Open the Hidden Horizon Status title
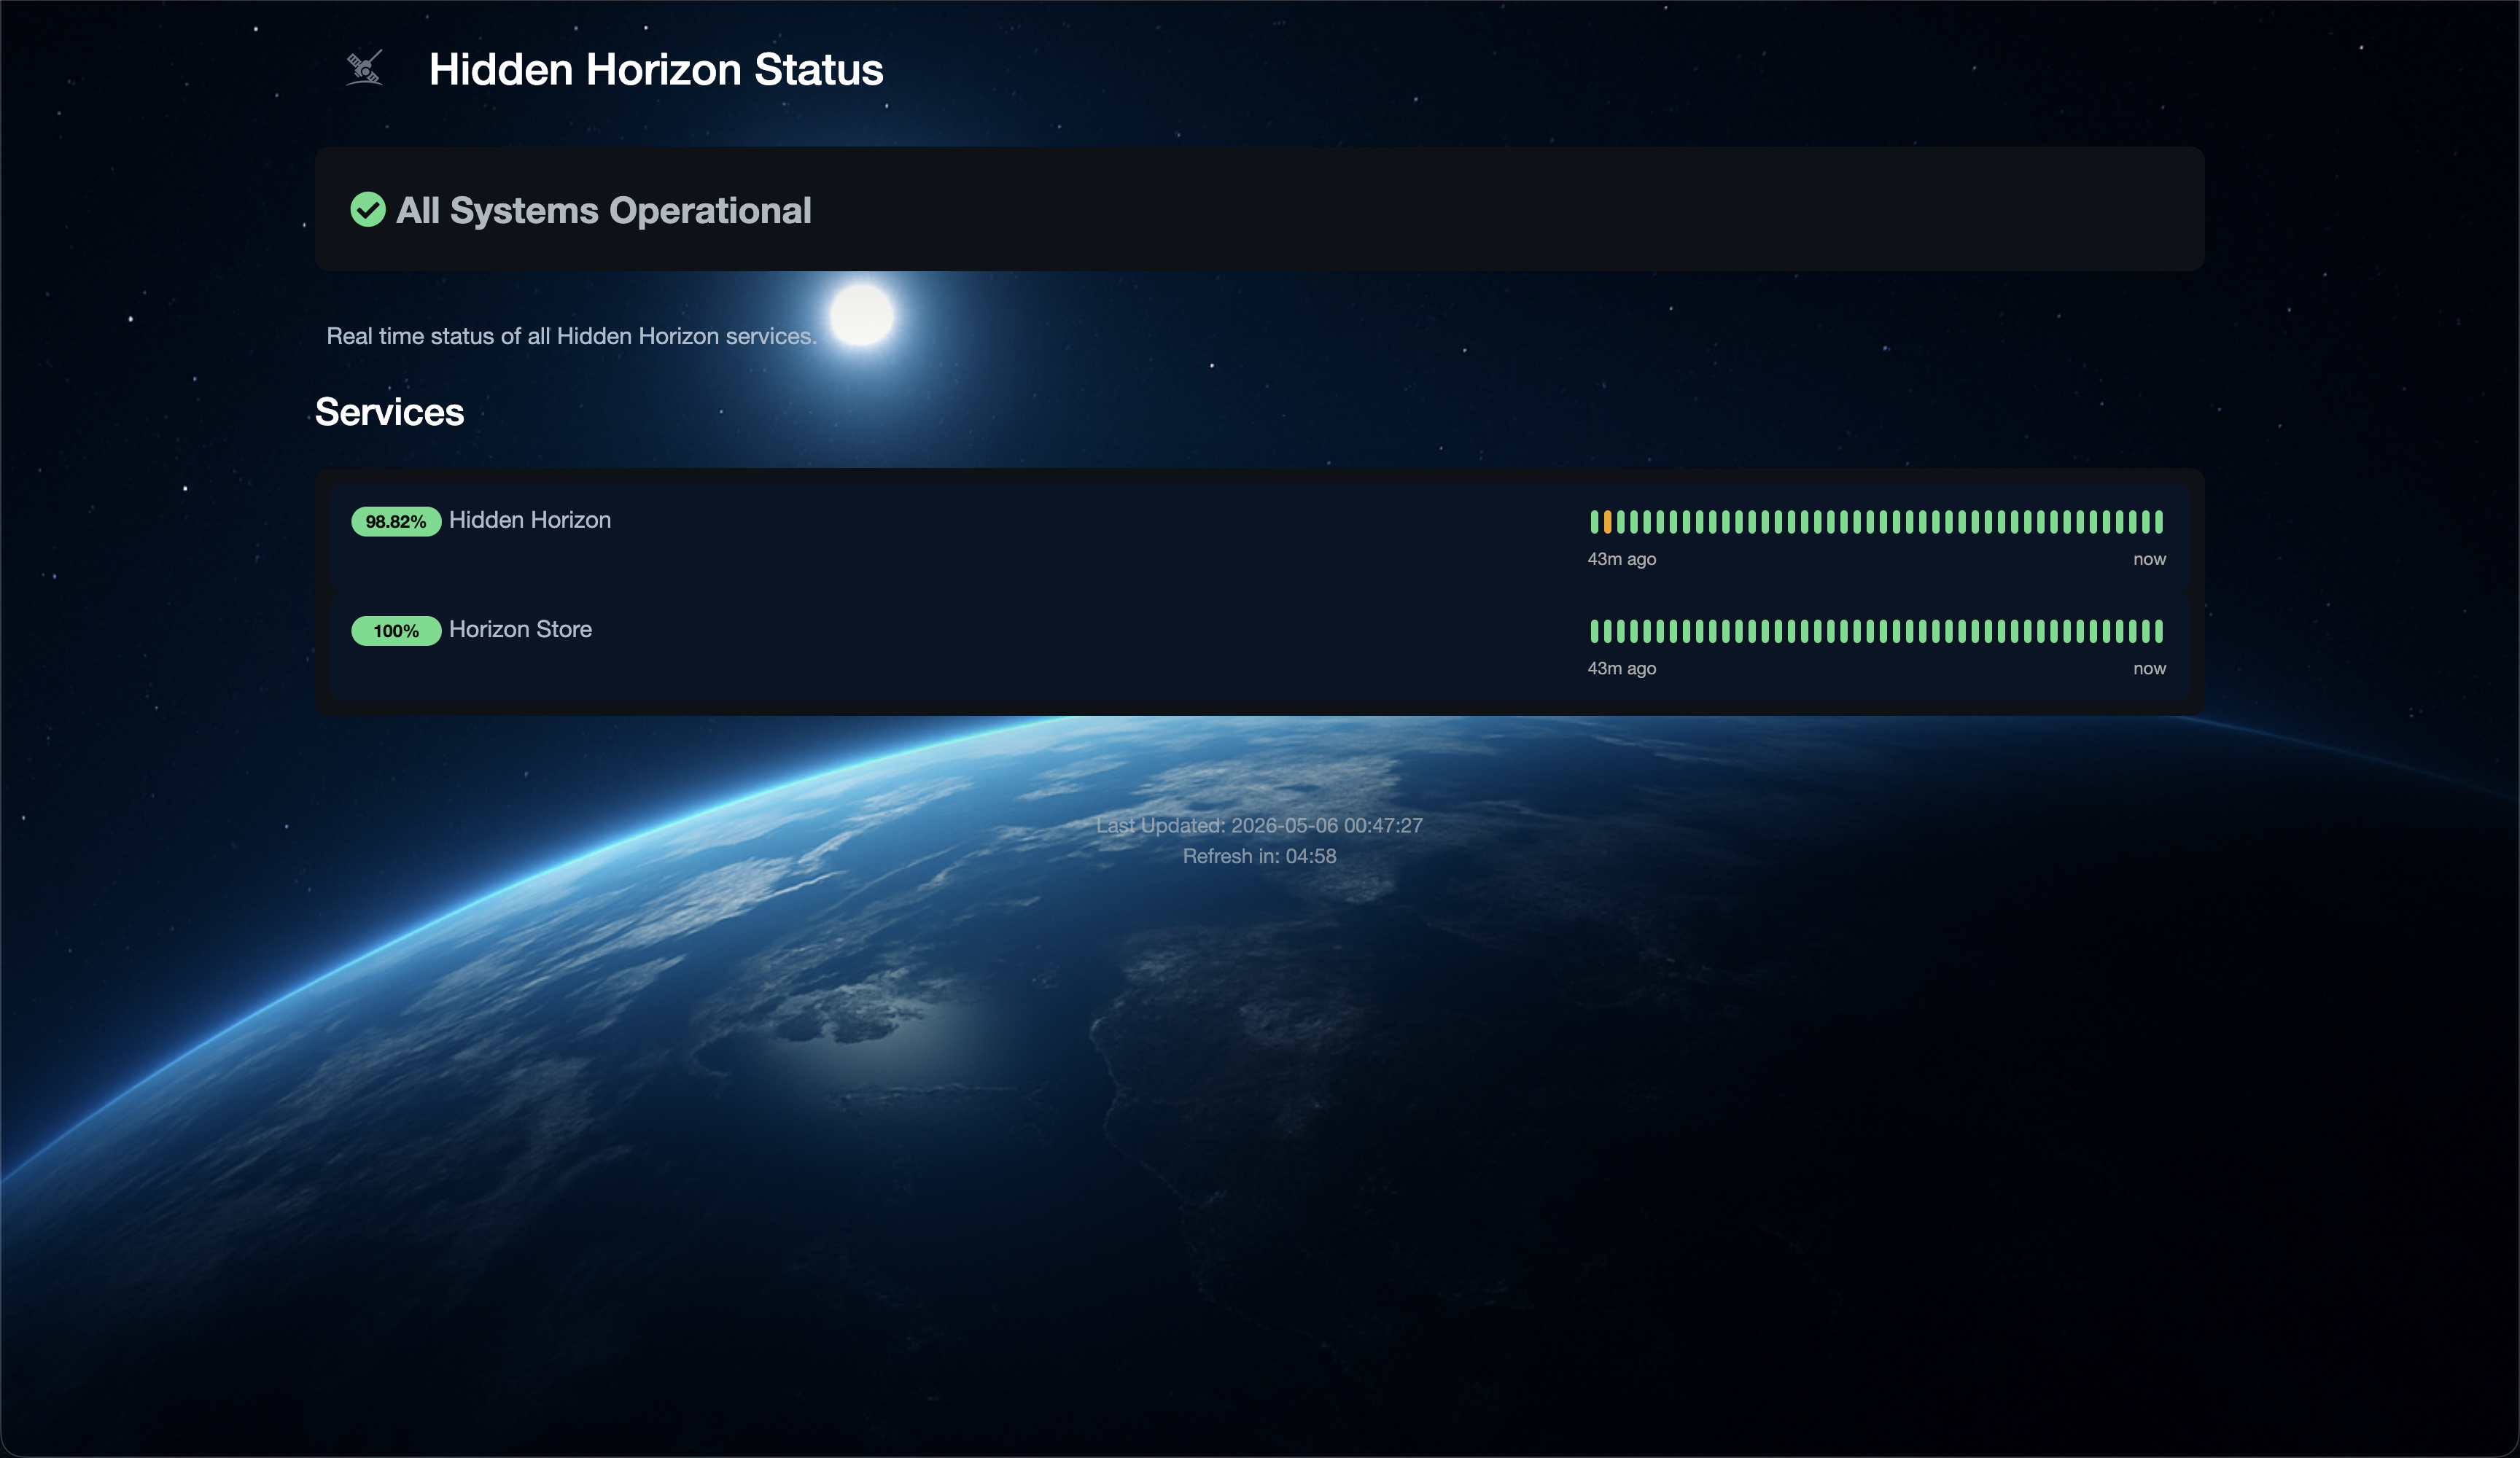This screenshot has width=2520, height=1458. [656, 69]
